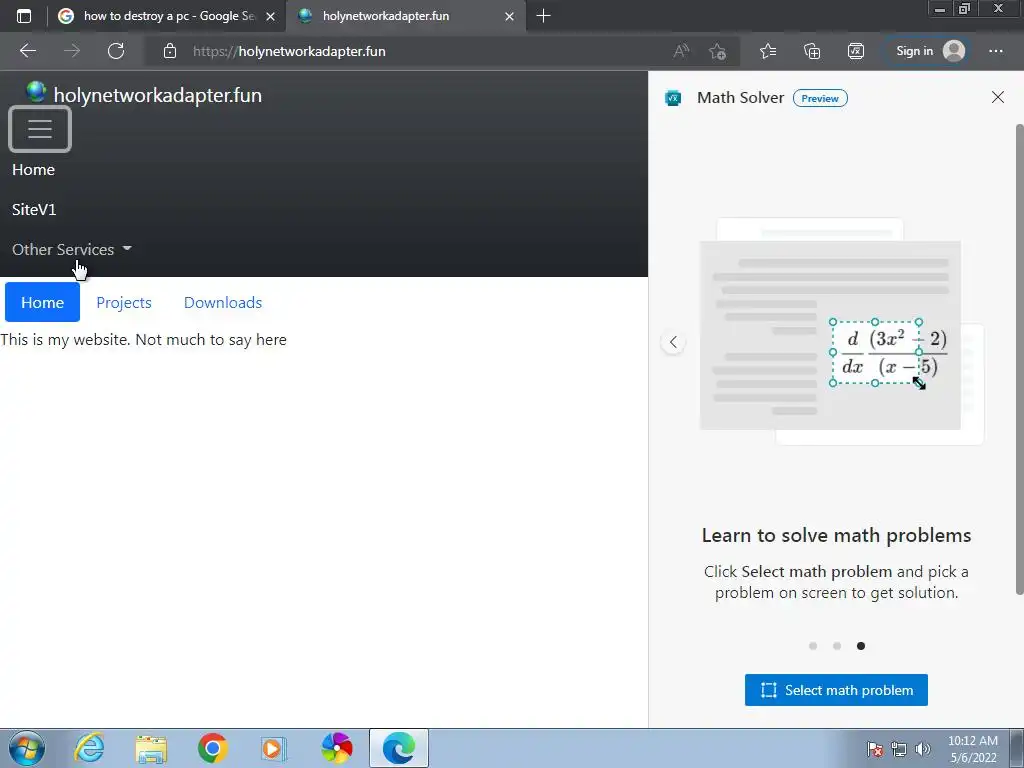Click the Preview badge

click(x=820, y=98)
